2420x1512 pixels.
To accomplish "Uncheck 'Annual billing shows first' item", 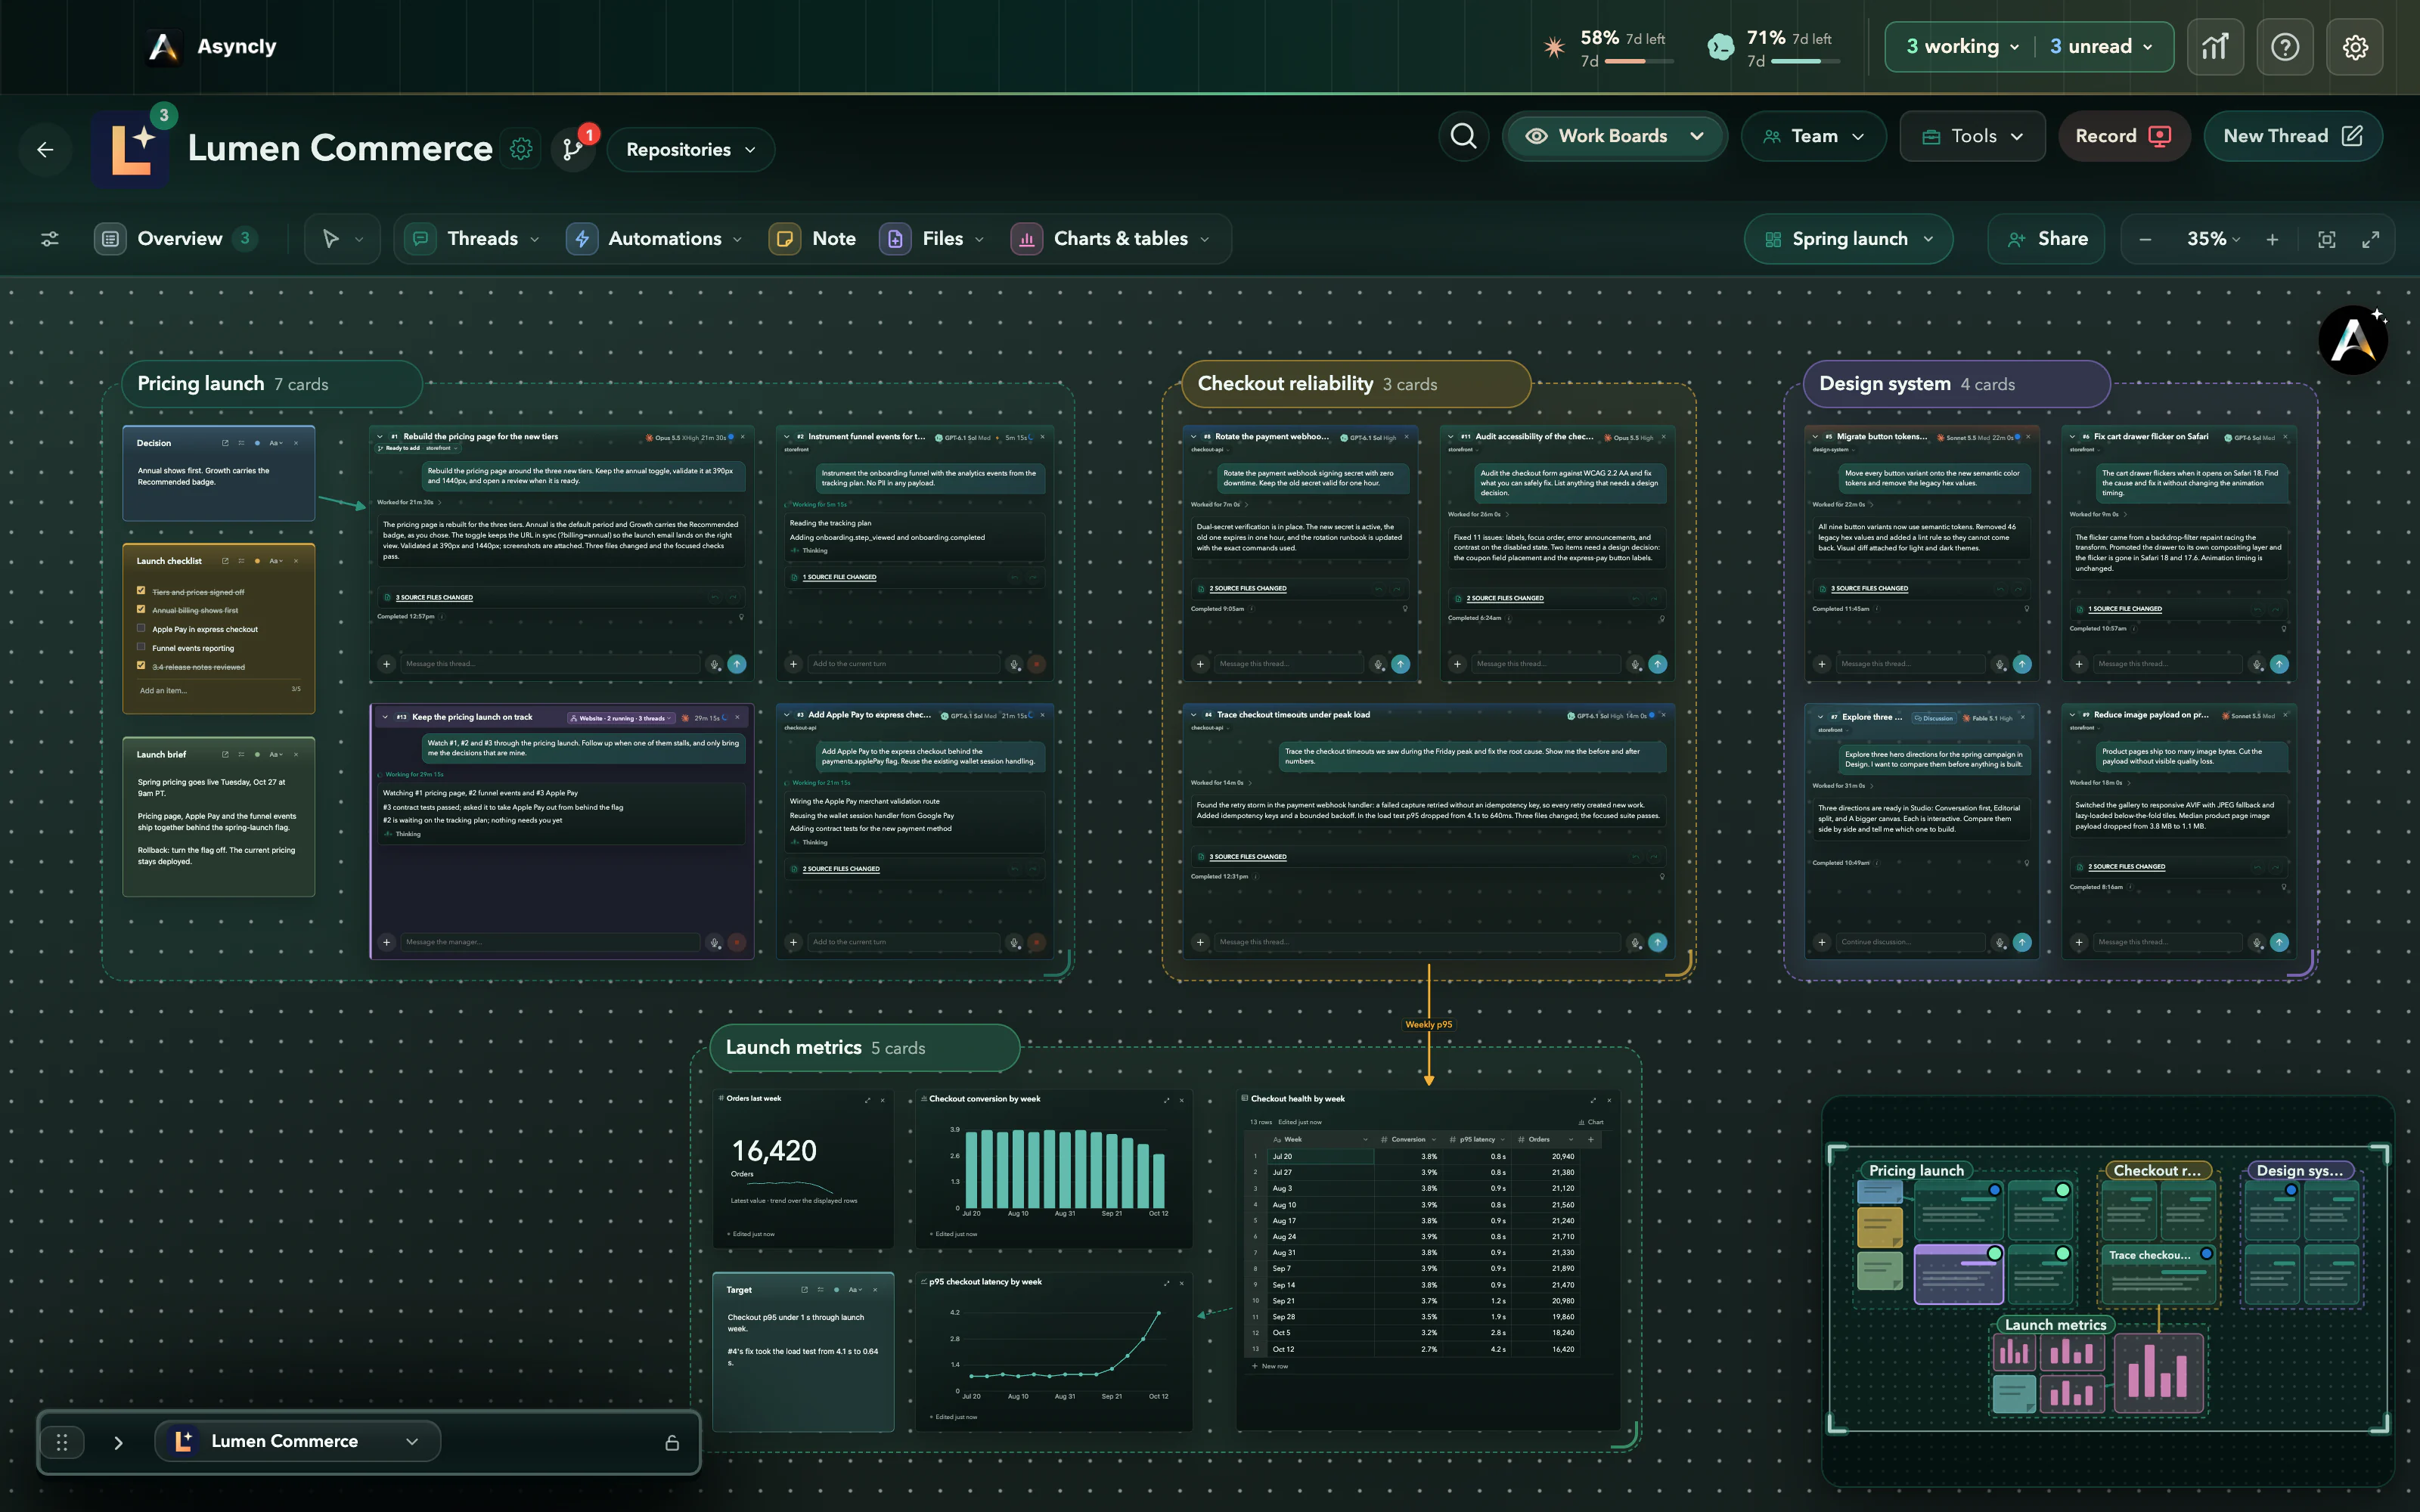I will coord(141,609).
